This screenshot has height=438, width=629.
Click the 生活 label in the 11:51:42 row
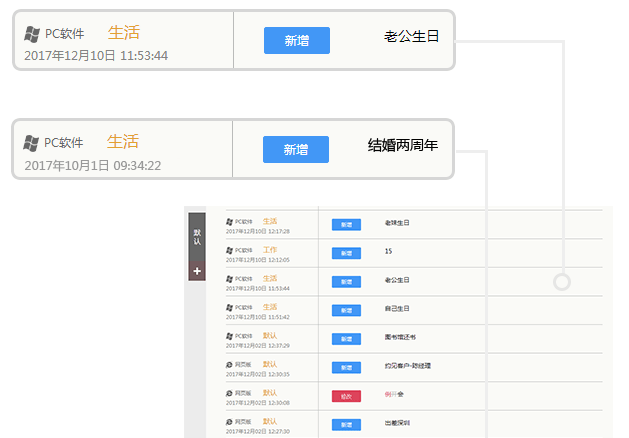click(270, 307)
